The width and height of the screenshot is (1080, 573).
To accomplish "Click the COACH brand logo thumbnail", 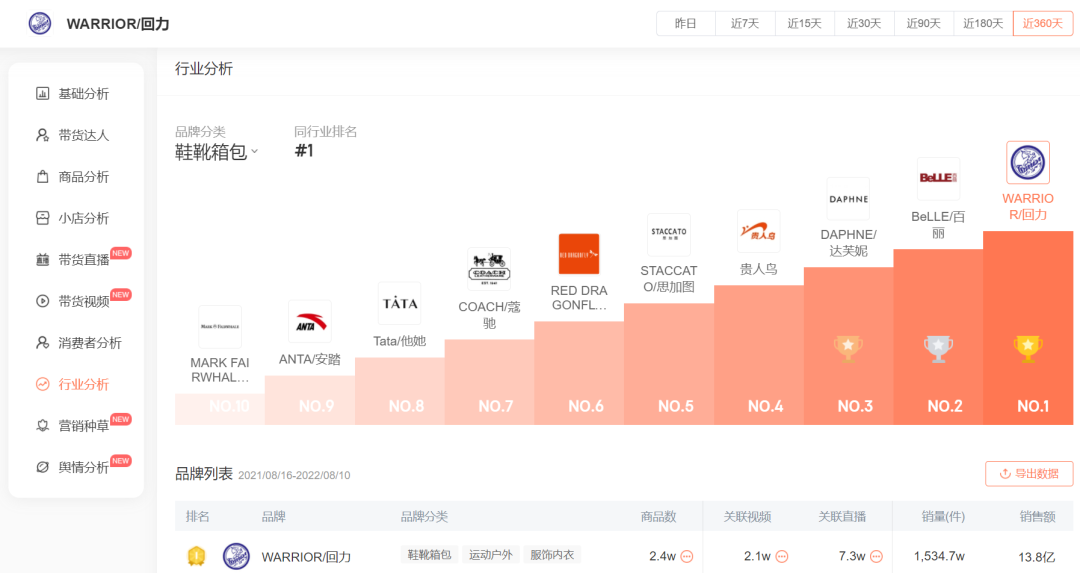I will pyautogui.click(x=489, y=269).
